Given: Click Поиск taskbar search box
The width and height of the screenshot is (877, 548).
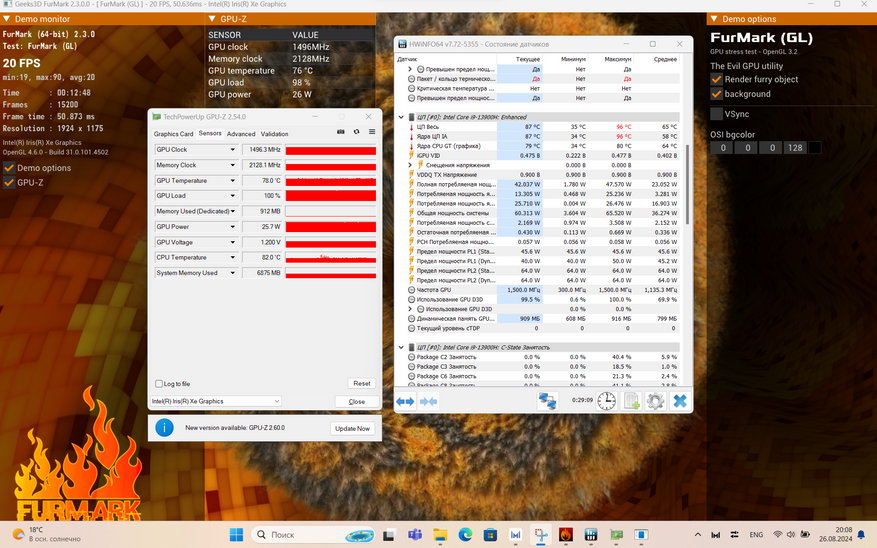Looking at the screenshot, I should tap(314, 535).
